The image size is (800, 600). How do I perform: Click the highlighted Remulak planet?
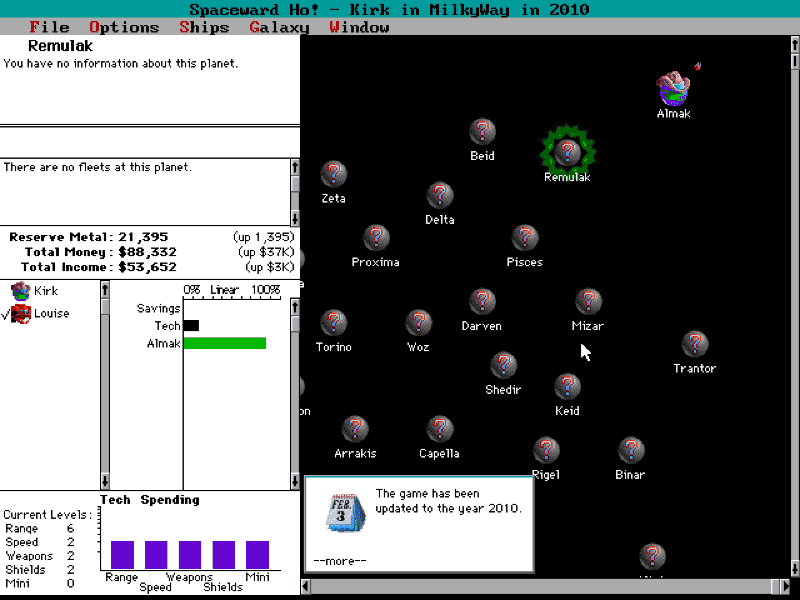pos(567,152)
